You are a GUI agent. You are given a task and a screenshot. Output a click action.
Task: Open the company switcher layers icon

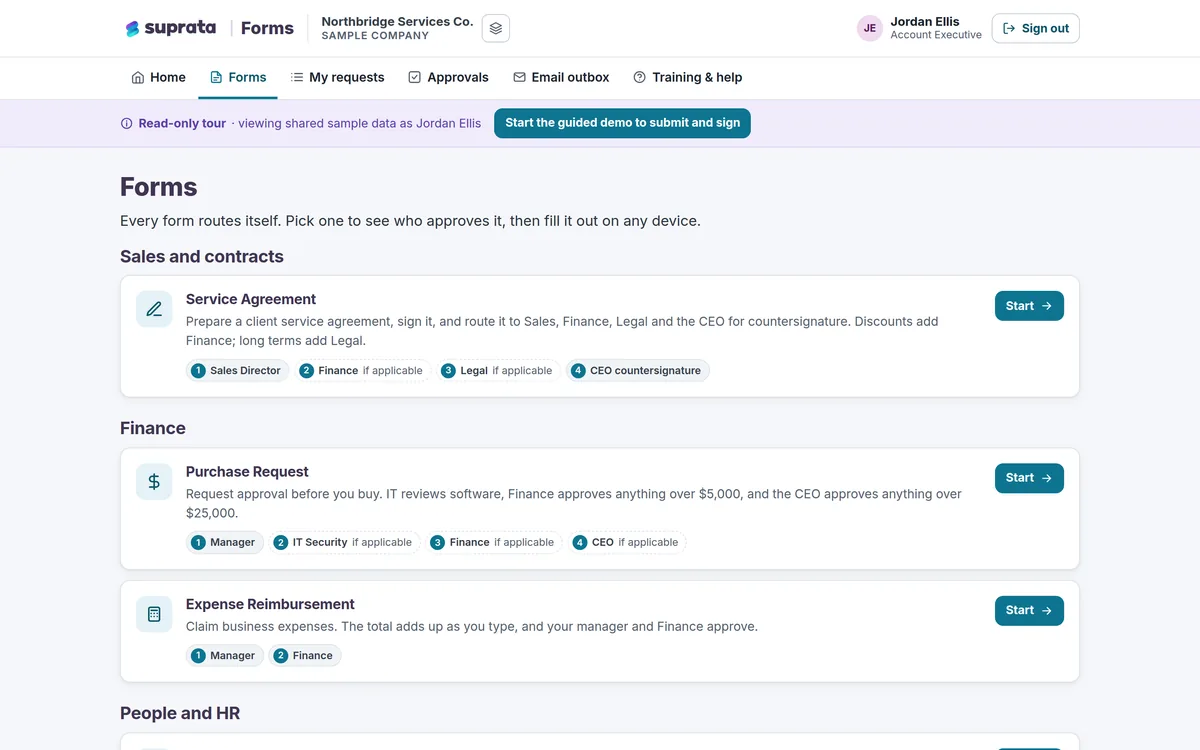click(x=496, y=28)
